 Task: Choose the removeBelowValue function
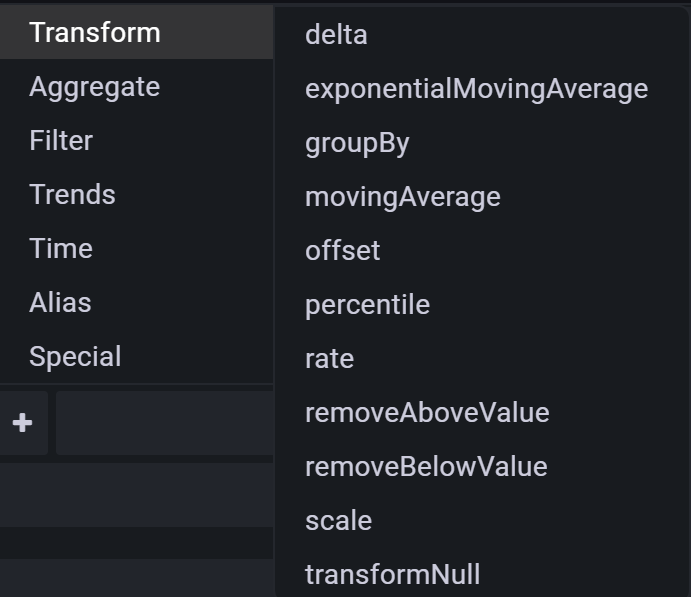pyautogui.click(x=426, y=466)
